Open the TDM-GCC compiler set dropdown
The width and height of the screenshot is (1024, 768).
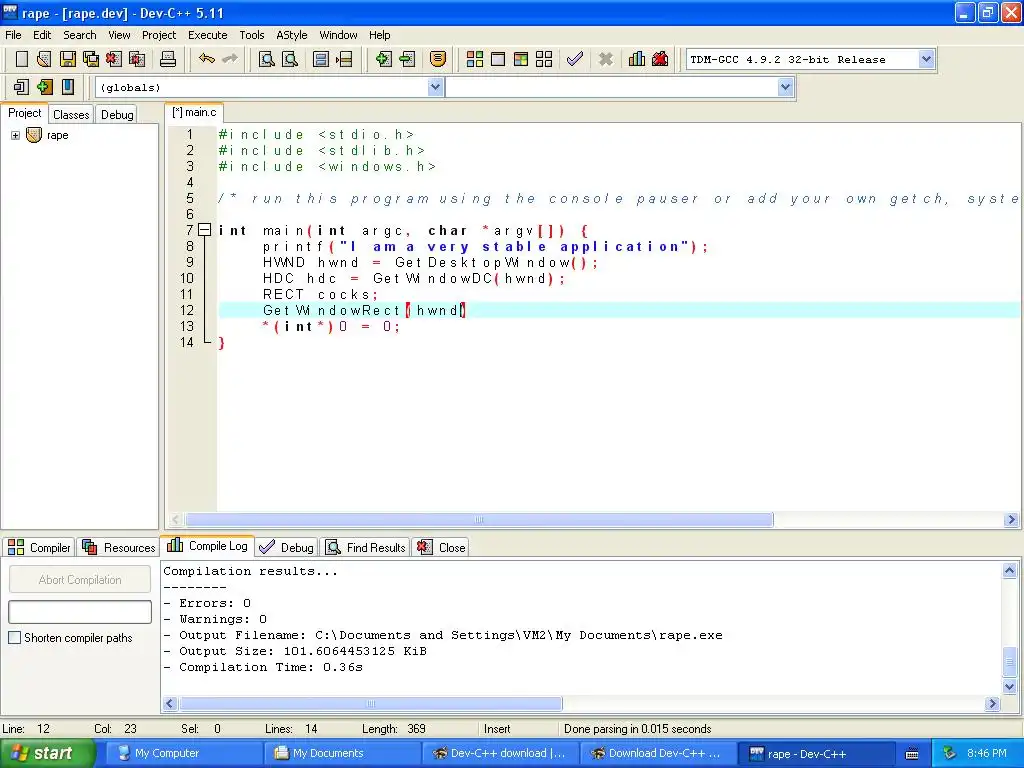click(926, 59)
